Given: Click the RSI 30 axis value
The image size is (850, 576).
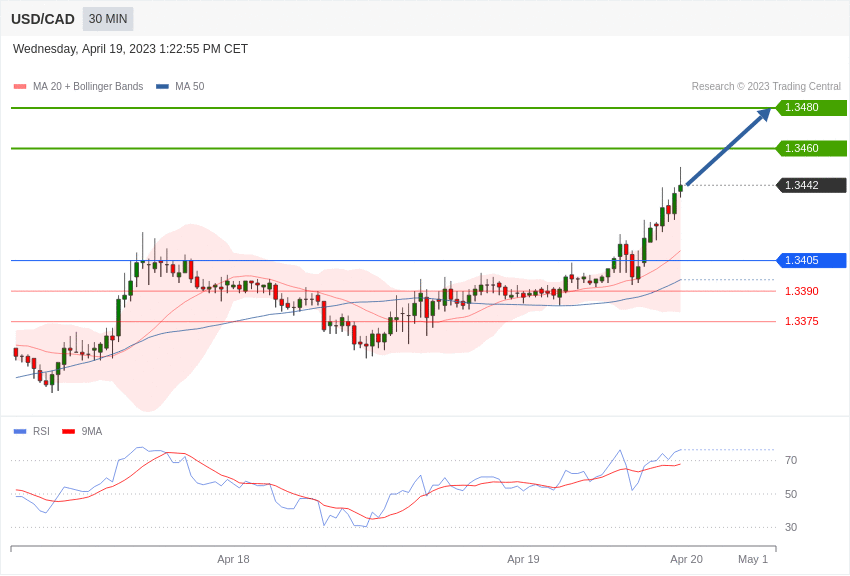Looking at the screenshot, I should [791, 527].
